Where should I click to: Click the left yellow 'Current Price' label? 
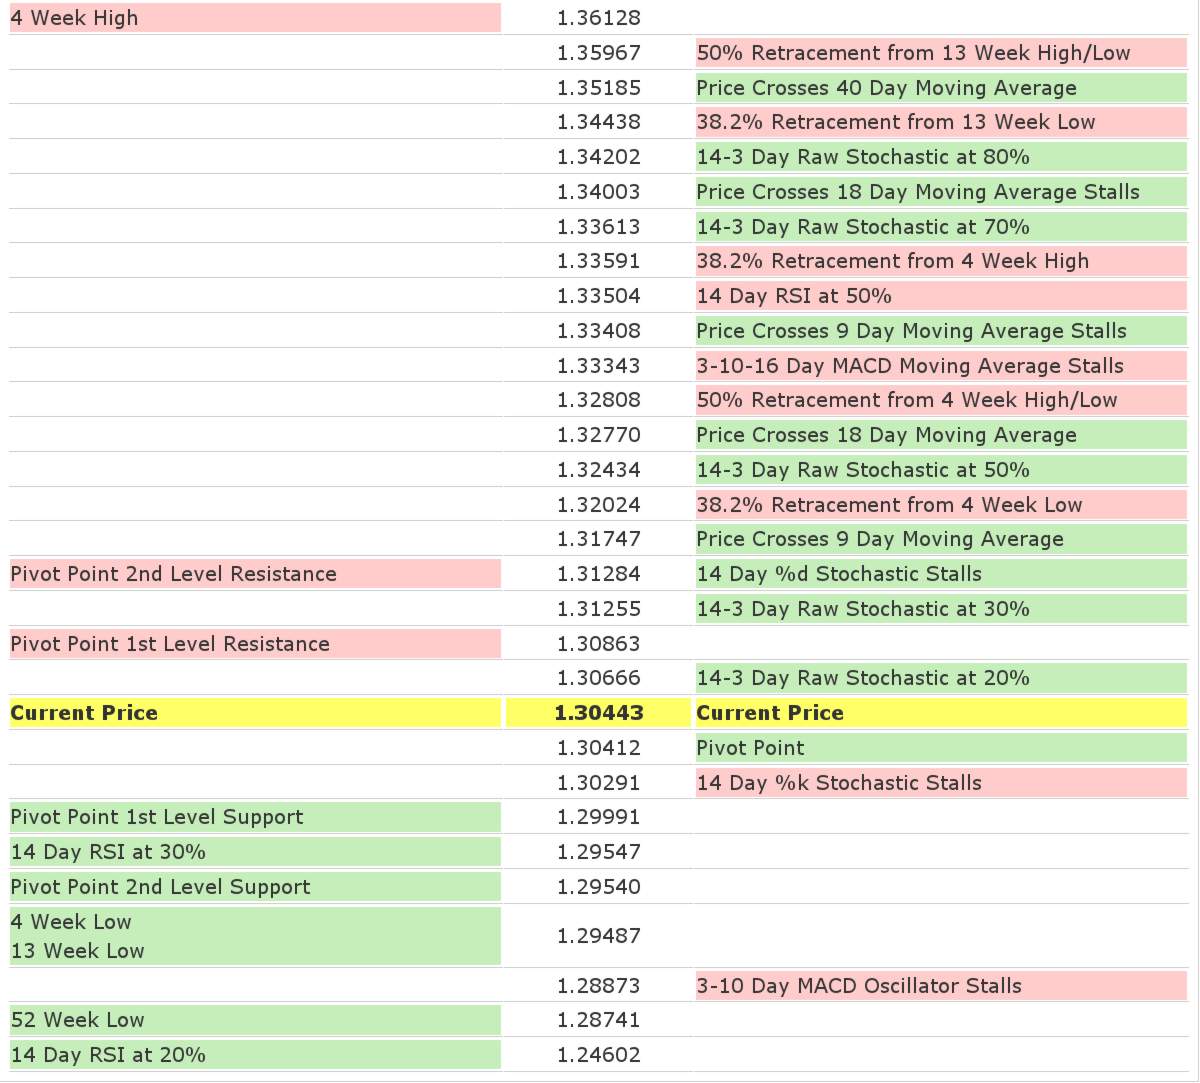[84, 713]
